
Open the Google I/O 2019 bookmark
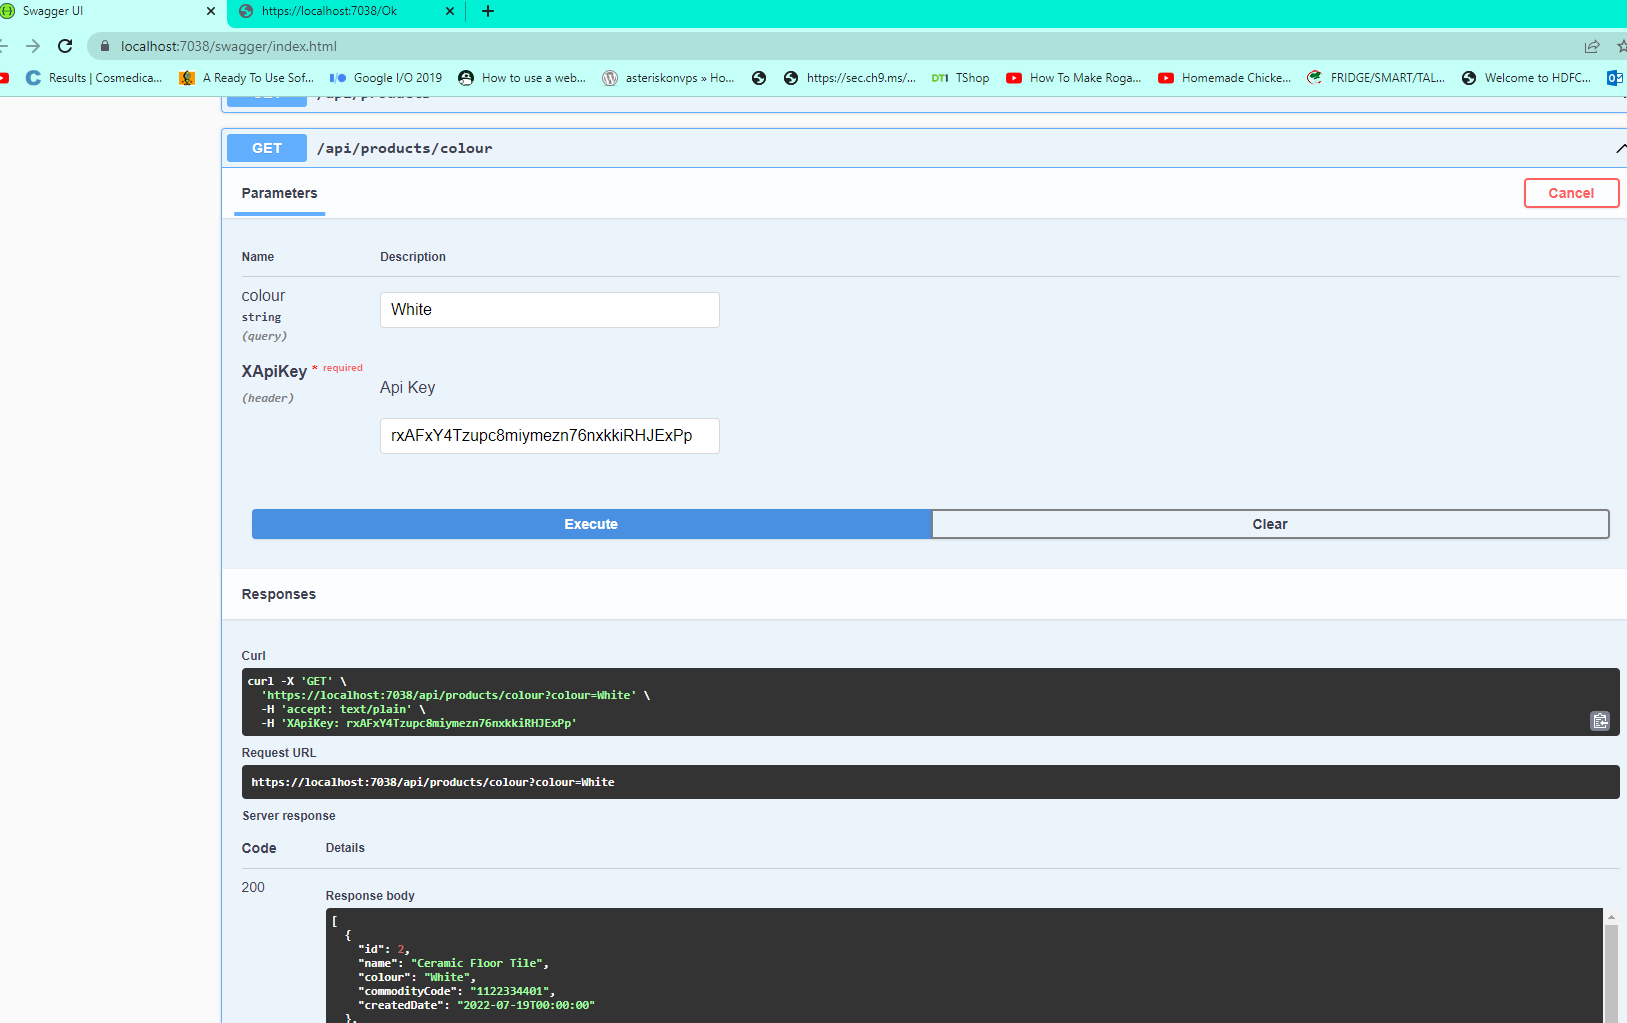386,78
